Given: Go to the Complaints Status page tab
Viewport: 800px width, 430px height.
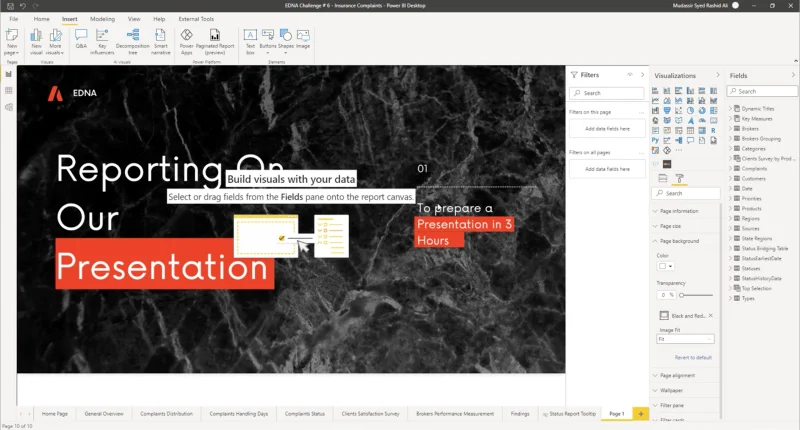Looking at the screenshot, I should 305,414.
